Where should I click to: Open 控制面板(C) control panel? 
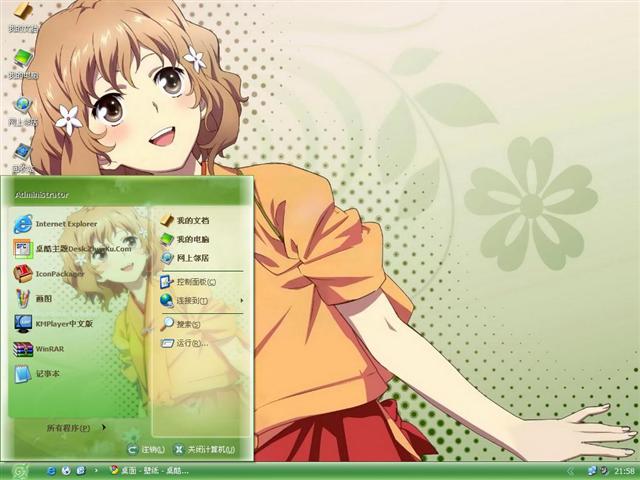coord(188,282)
